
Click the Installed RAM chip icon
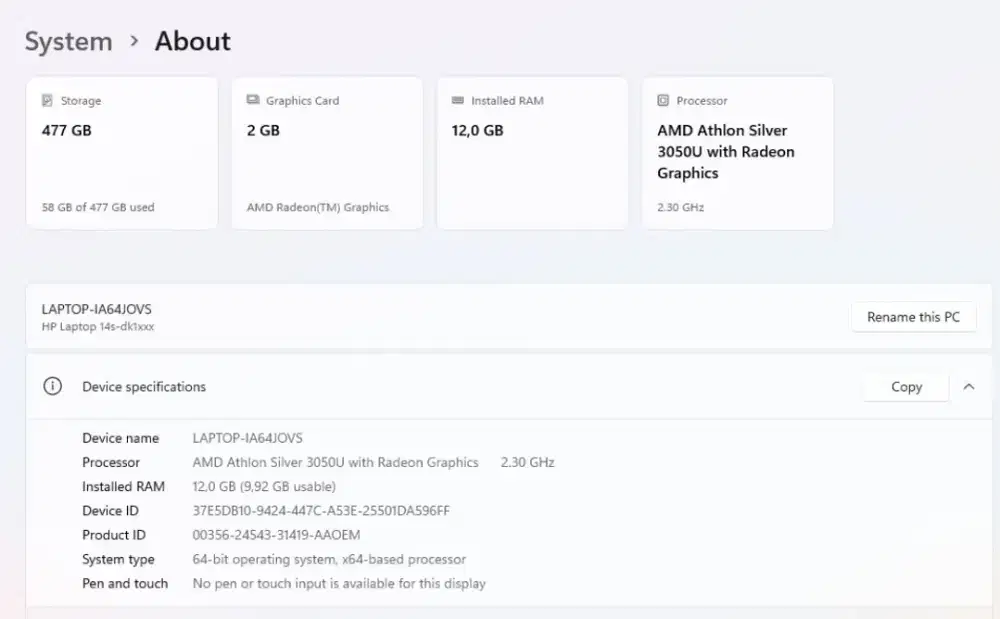(x=458, y=101)
